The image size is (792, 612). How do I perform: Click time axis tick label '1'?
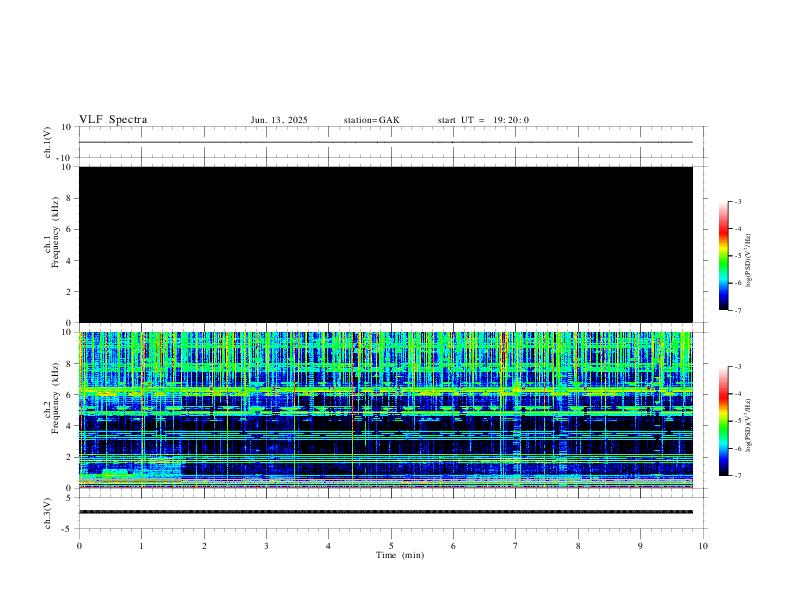click(141, 546)
